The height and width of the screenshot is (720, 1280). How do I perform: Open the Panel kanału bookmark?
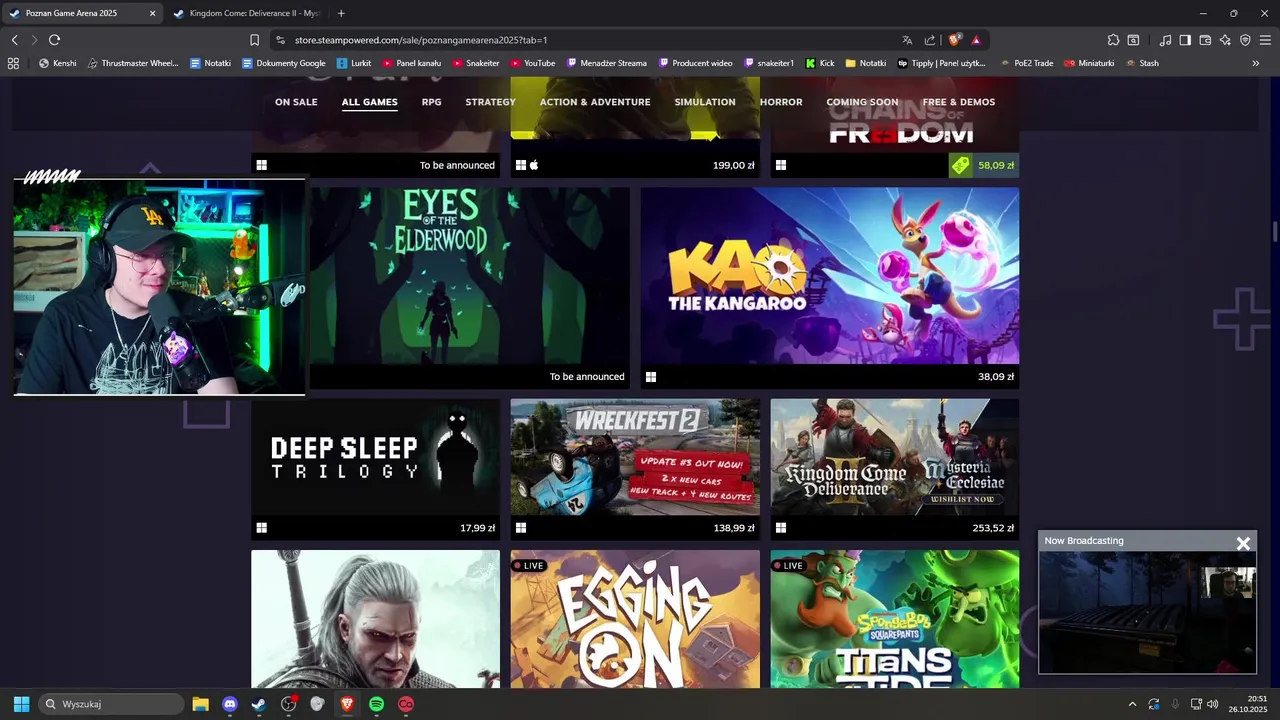click(x=411, y=63)
